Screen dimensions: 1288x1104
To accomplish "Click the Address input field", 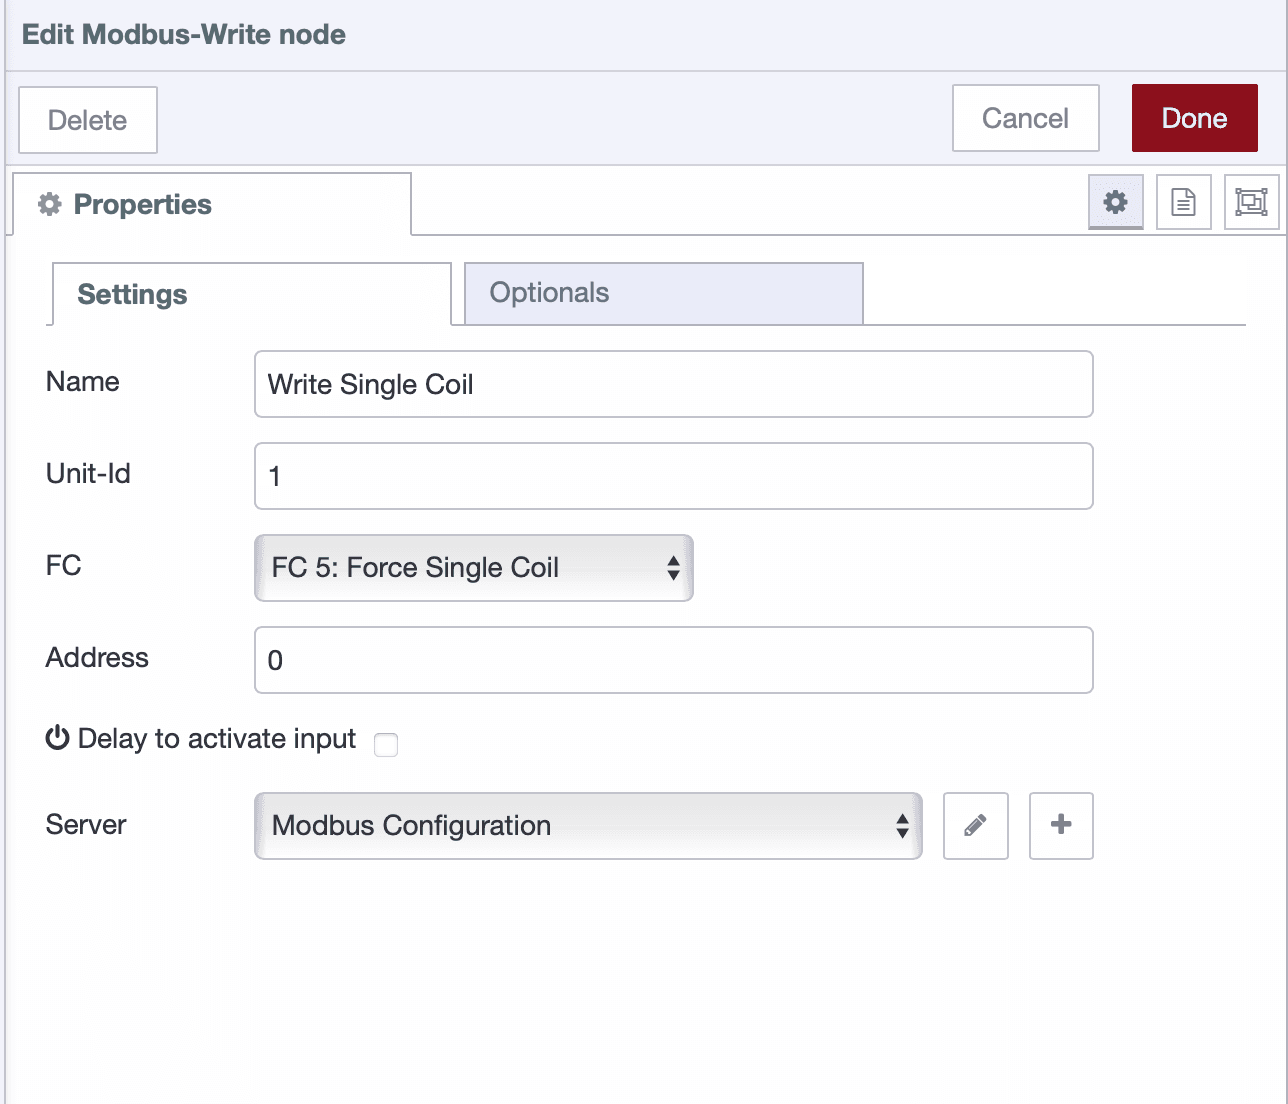I will [673, 660].
